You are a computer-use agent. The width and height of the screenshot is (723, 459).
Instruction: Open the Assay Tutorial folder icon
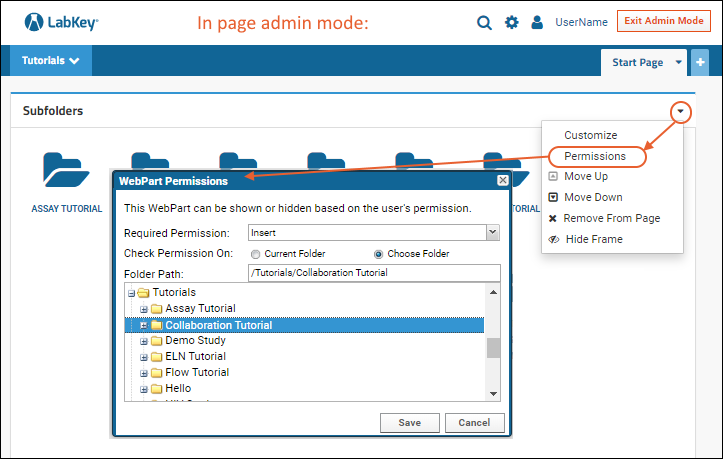coord(66,170)
